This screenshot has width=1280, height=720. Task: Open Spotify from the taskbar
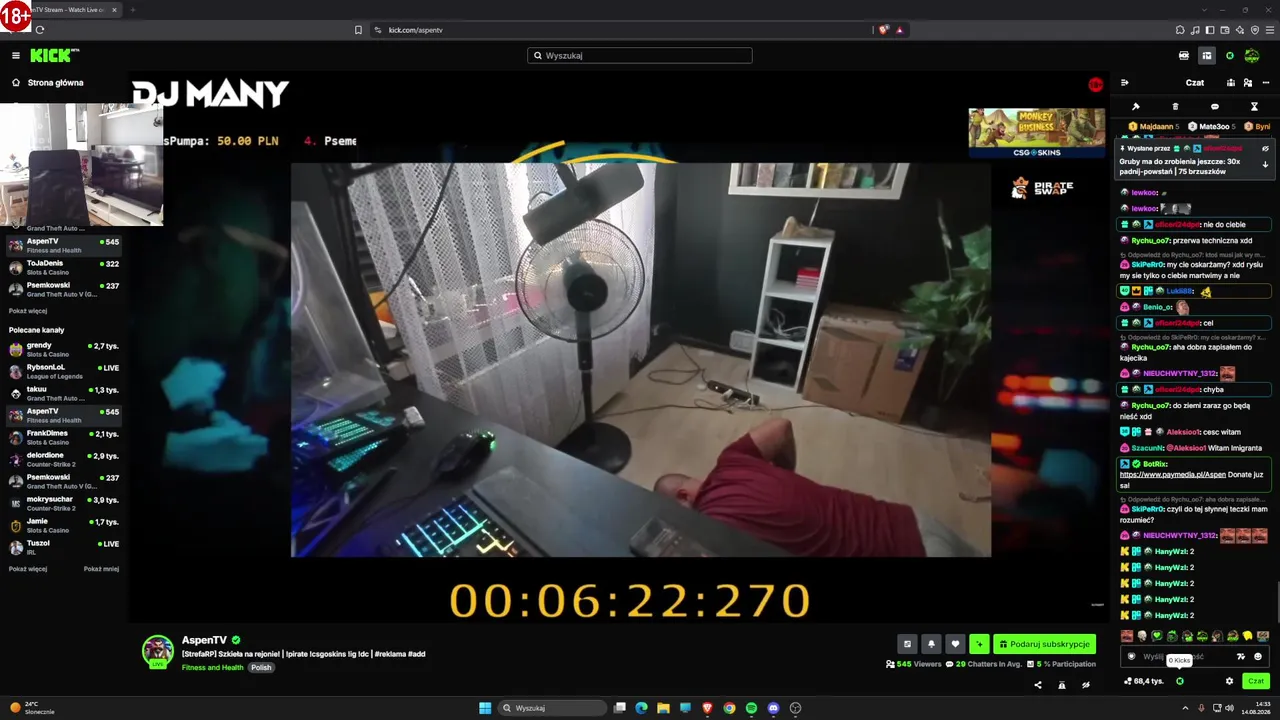pyautogui.click(x=751, y=708)
